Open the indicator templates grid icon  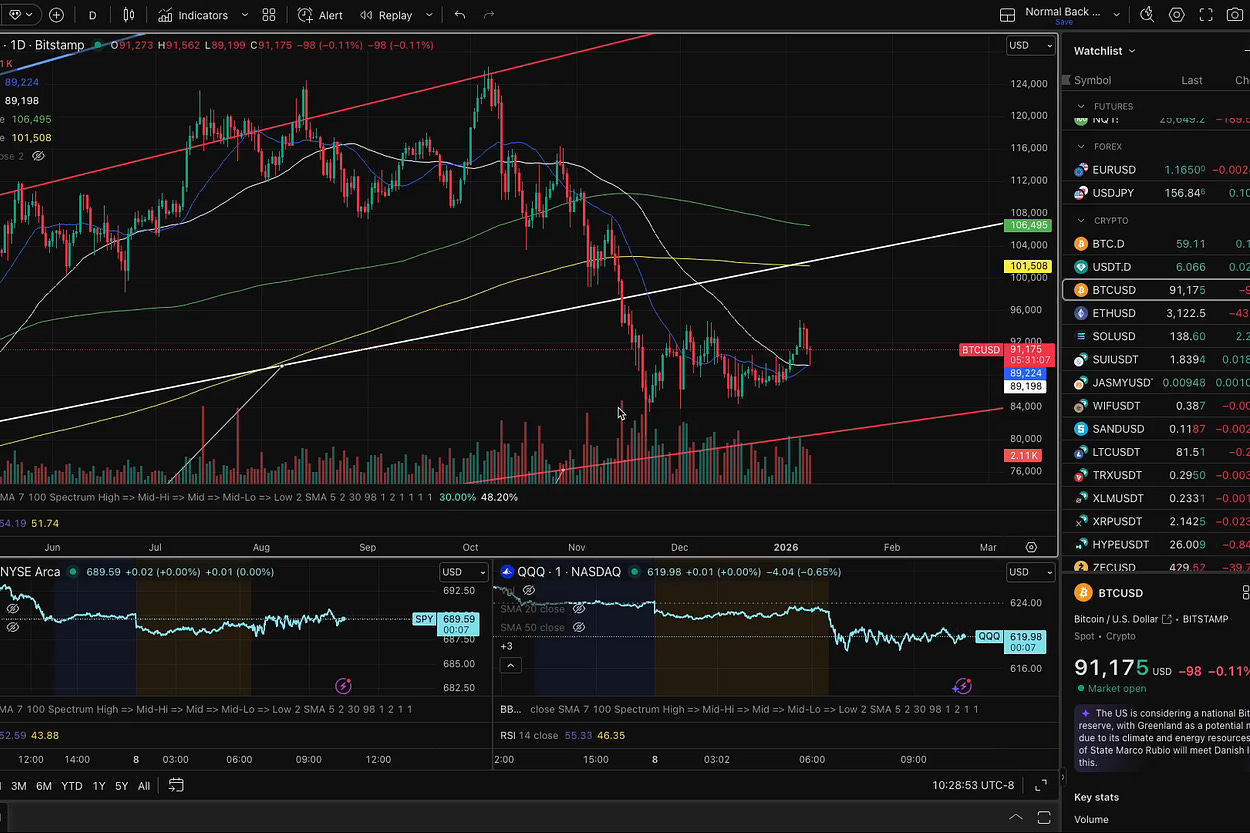[x=269, y=15]
